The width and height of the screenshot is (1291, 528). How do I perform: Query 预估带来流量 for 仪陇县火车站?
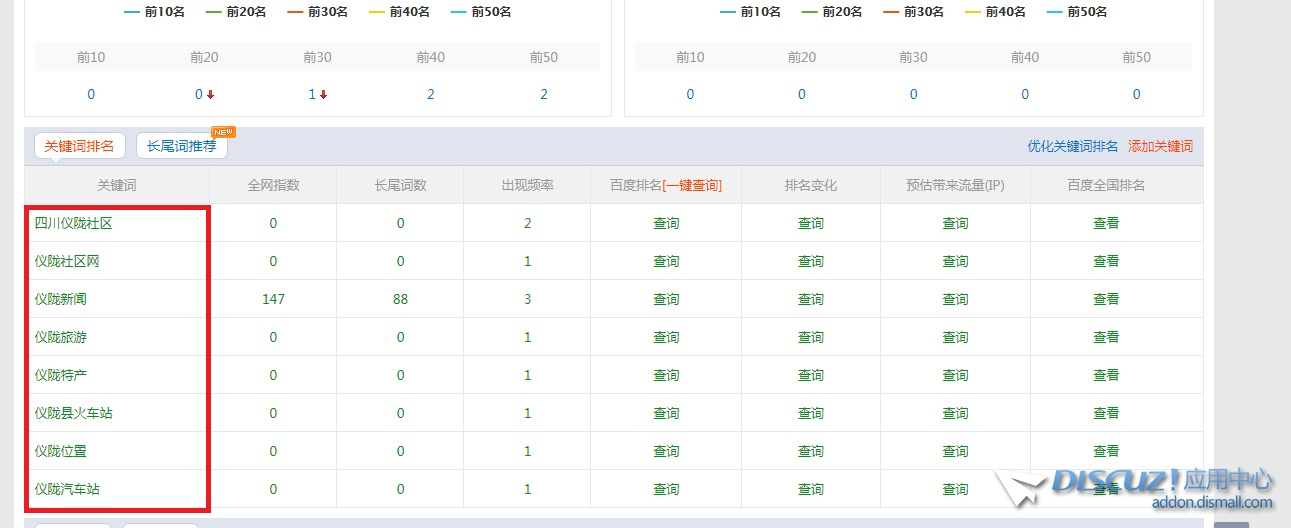955,413
